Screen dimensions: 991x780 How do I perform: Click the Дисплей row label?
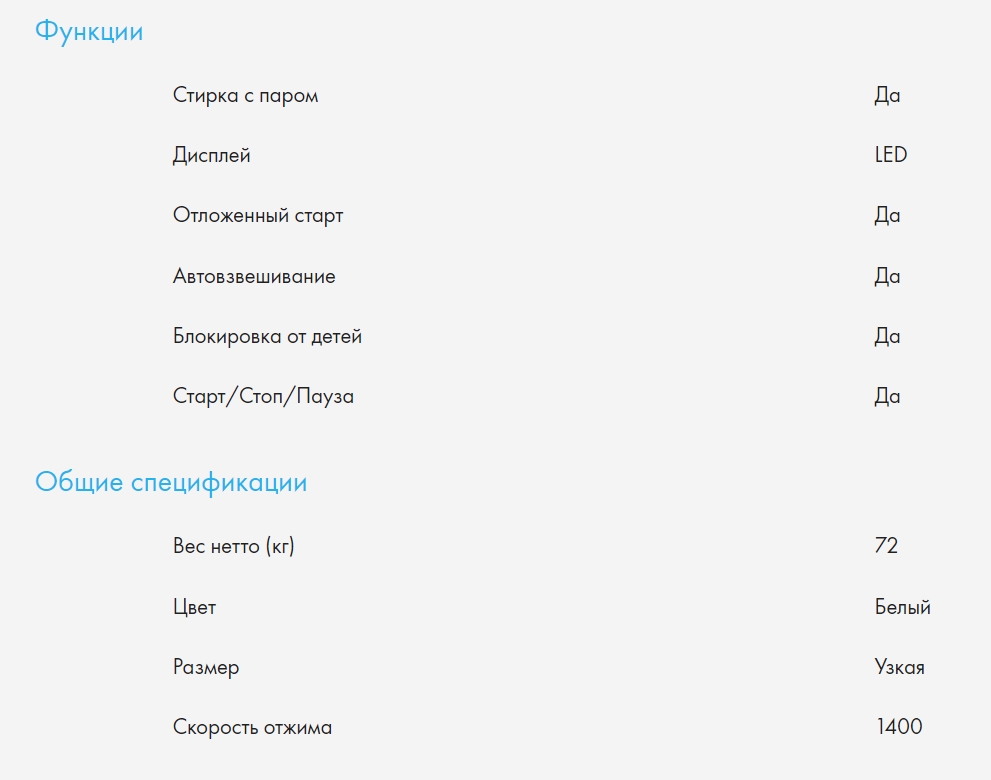[x=211, y=156]
